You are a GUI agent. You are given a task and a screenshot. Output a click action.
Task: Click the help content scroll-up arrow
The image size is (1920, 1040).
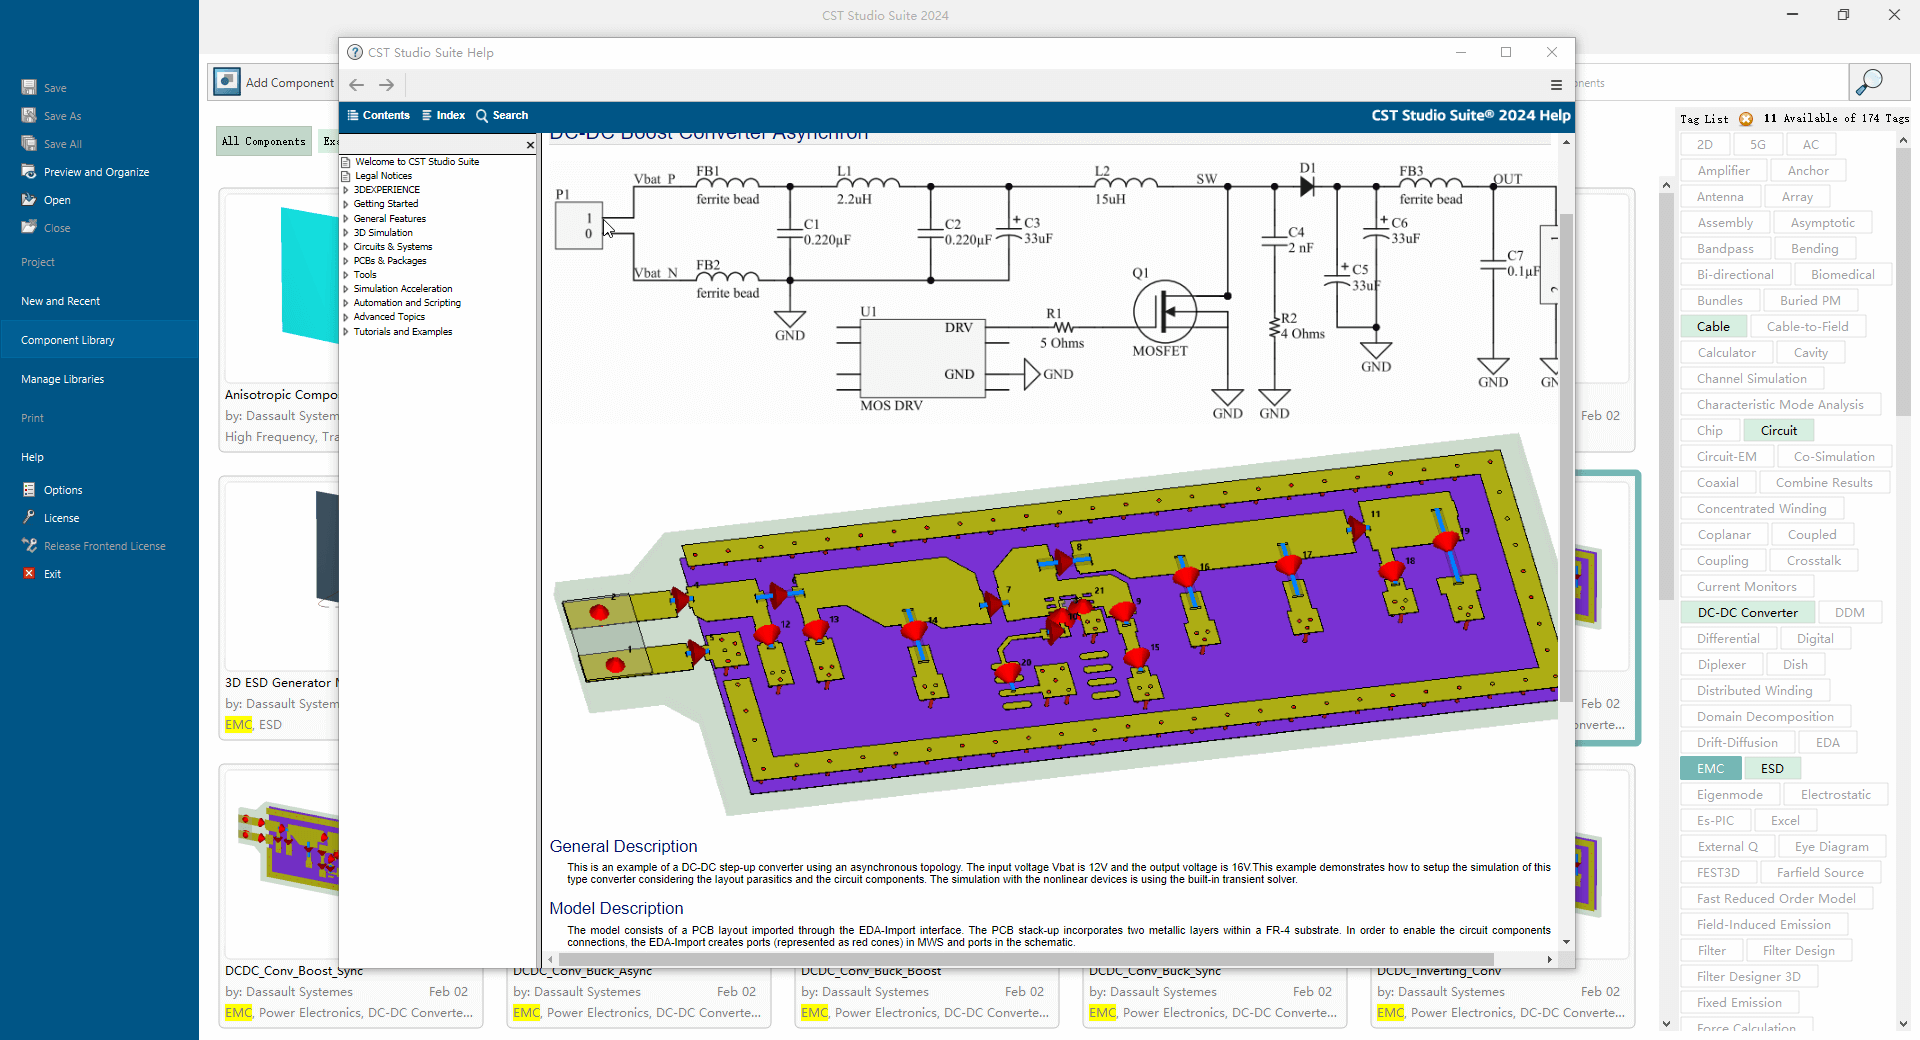[1566, 142]
